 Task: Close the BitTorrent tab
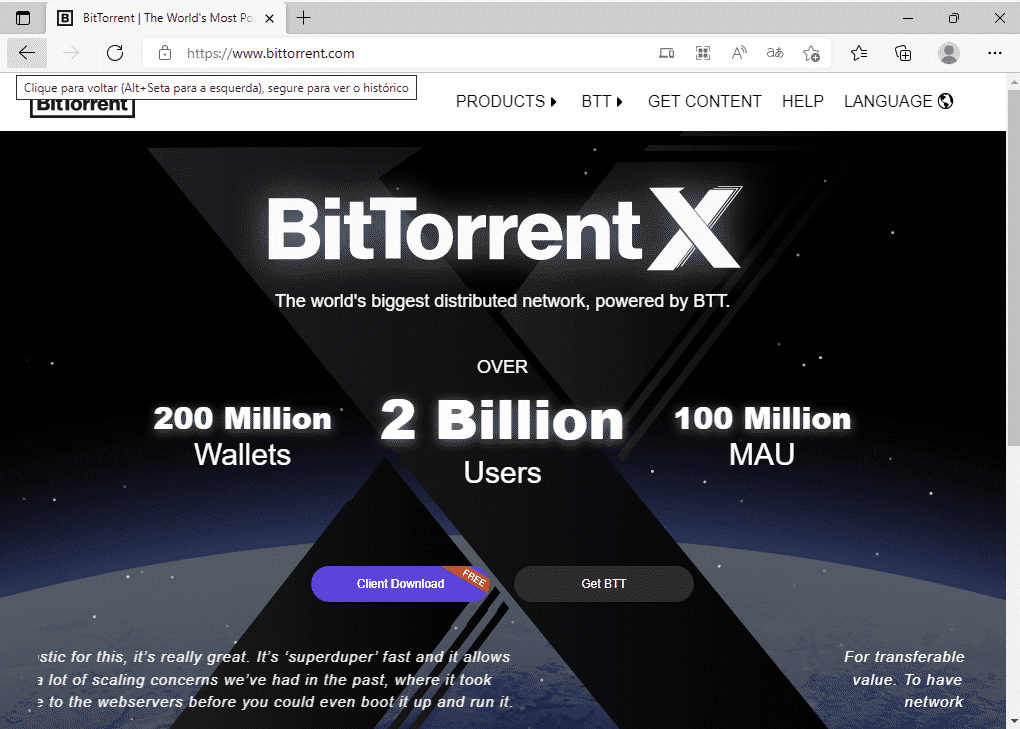[x=269, y=18]
